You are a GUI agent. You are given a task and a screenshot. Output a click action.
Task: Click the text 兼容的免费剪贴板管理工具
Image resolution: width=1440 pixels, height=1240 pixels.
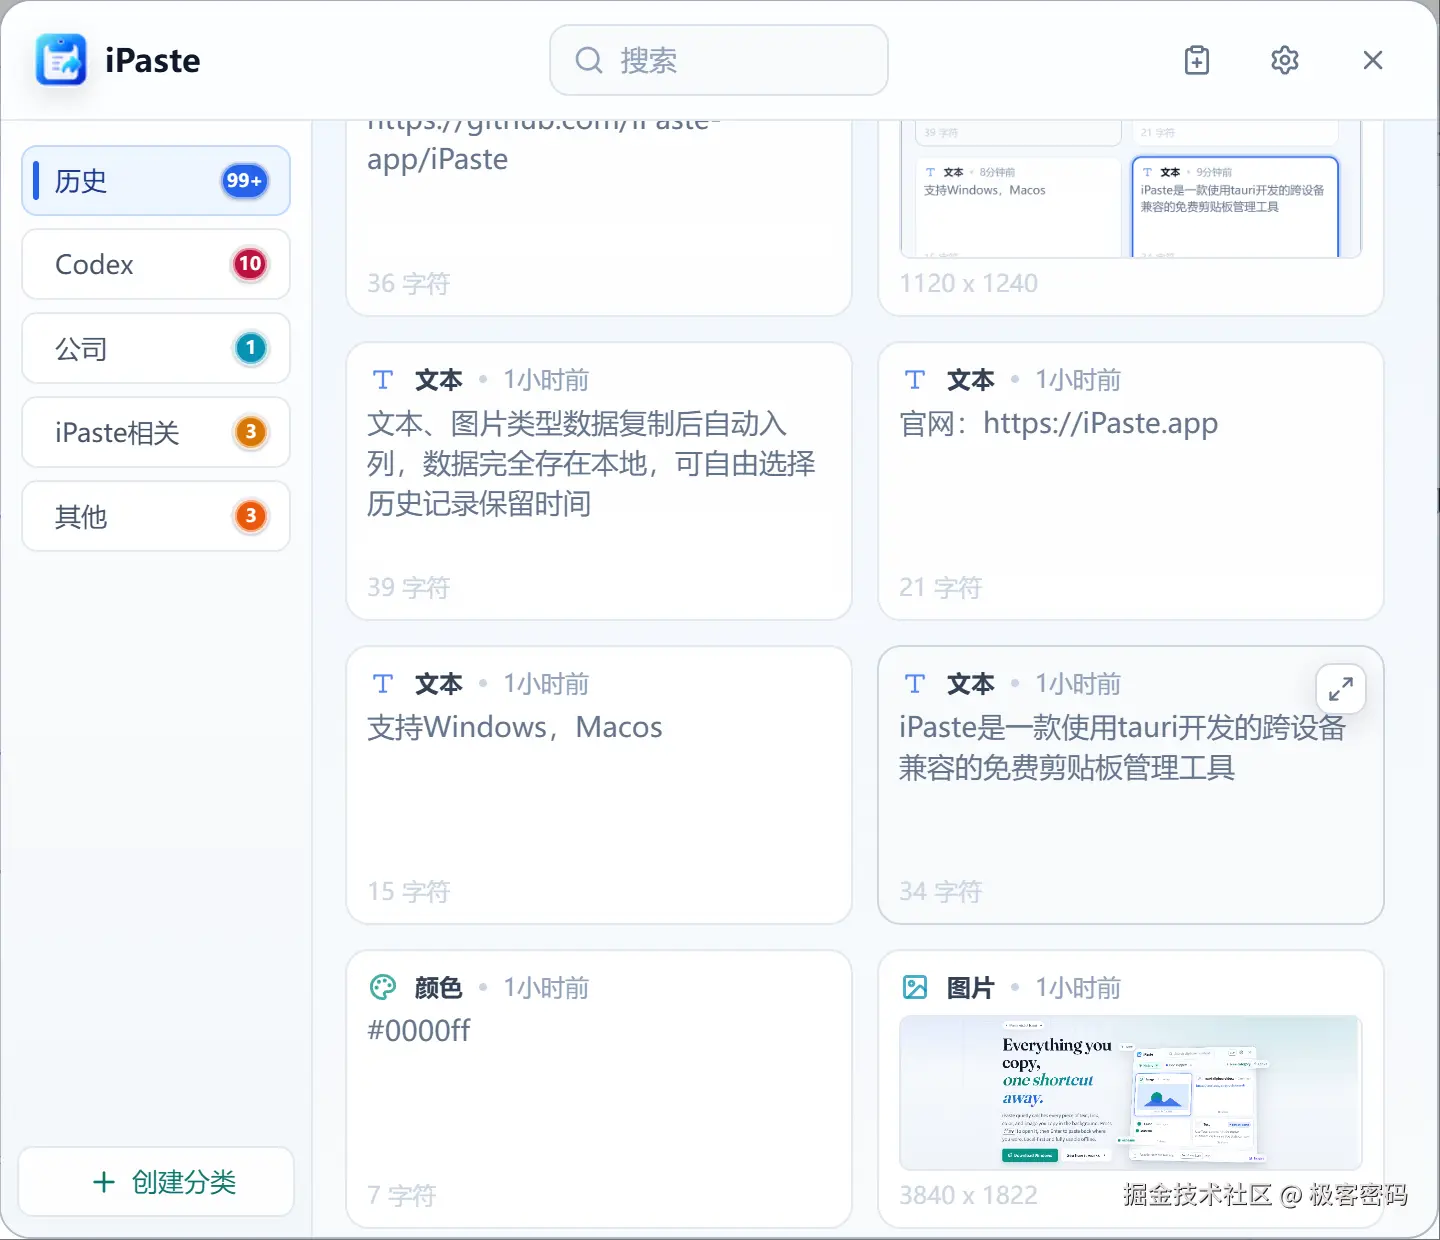(1067, 768)
